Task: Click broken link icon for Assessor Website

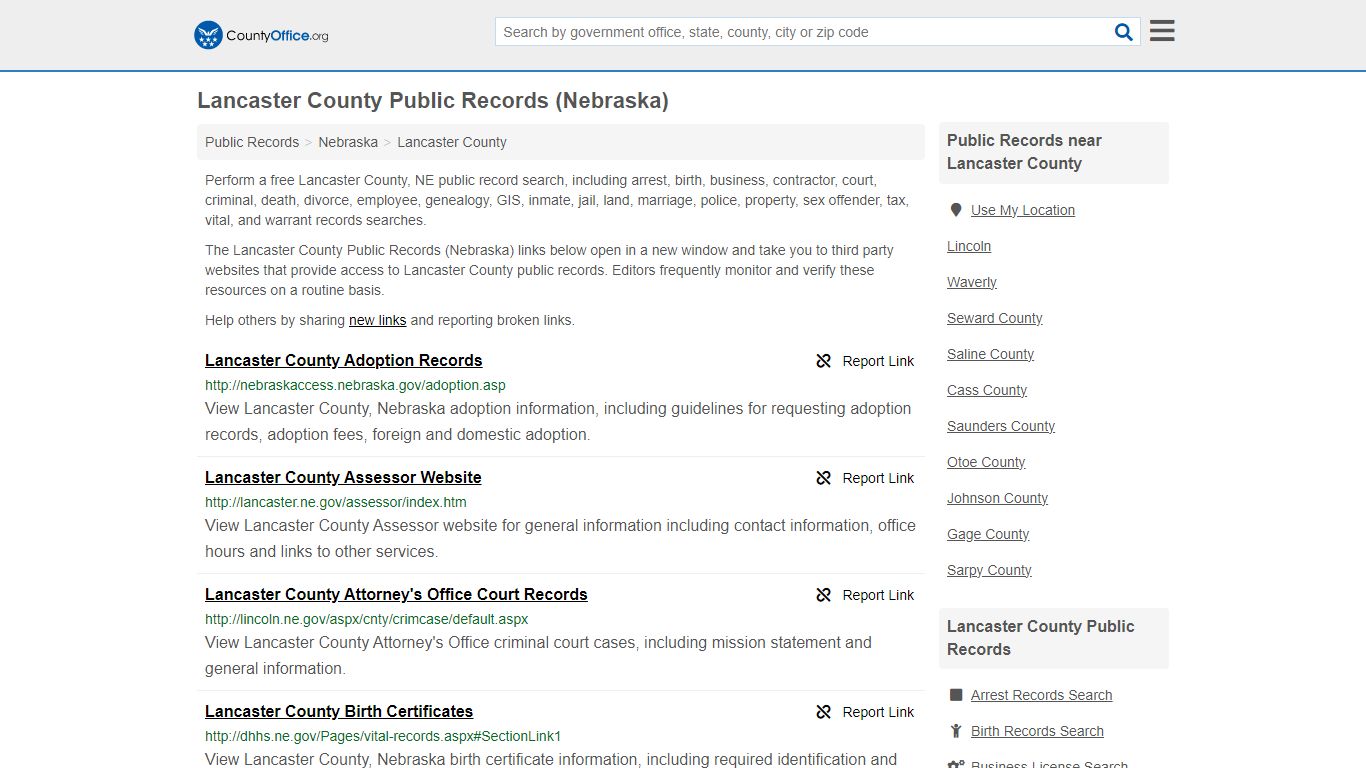Action: 824,478
